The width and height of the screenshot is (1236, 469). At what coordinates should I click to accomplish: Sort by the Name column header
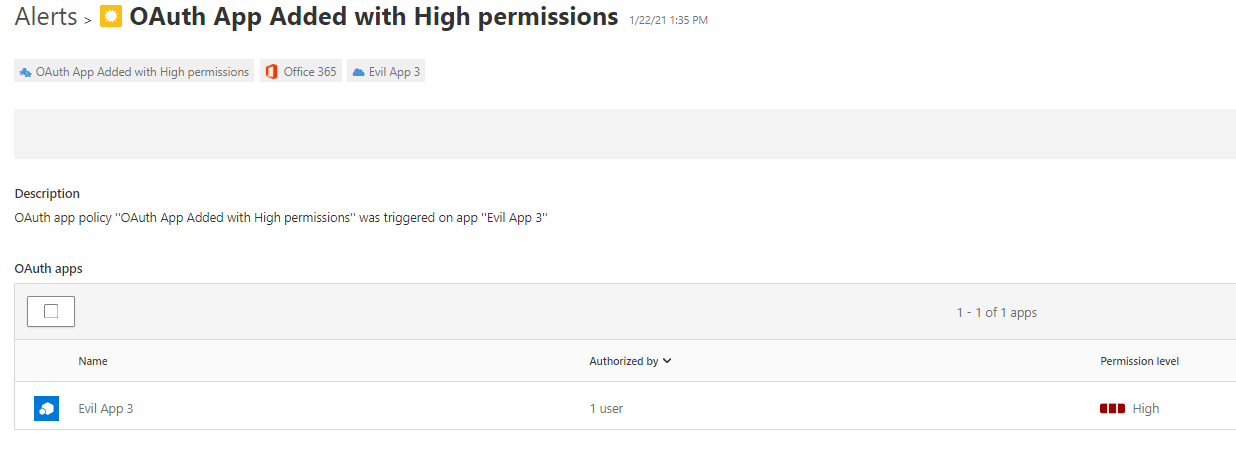pos(93,361)
